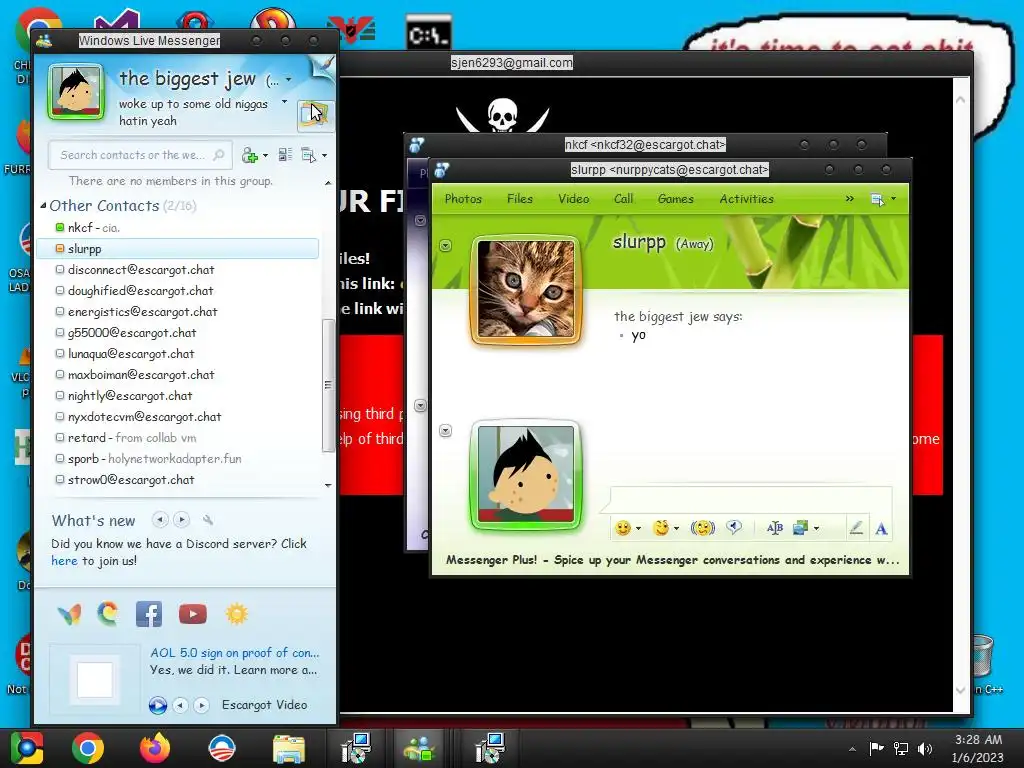Screen dimensions: 1024x768
Task: Select the slurpp contact
Action: (178, 249)
